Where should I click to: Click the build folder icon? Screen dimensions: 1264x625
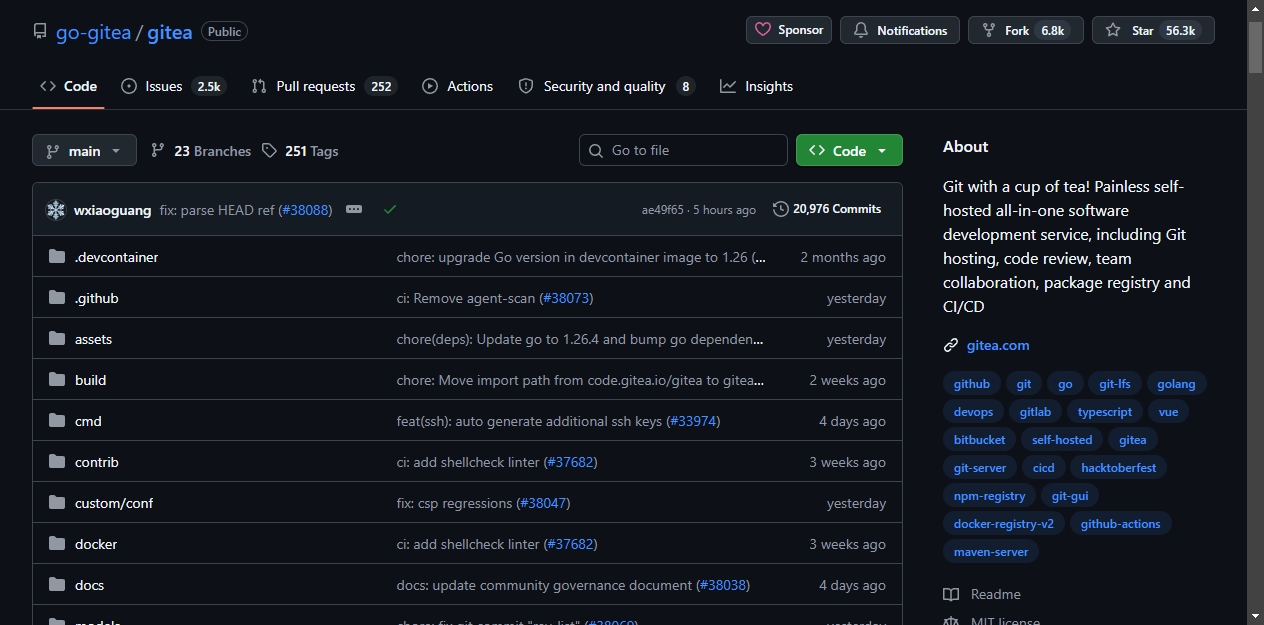pyautogui.click(x=57, y=380)
